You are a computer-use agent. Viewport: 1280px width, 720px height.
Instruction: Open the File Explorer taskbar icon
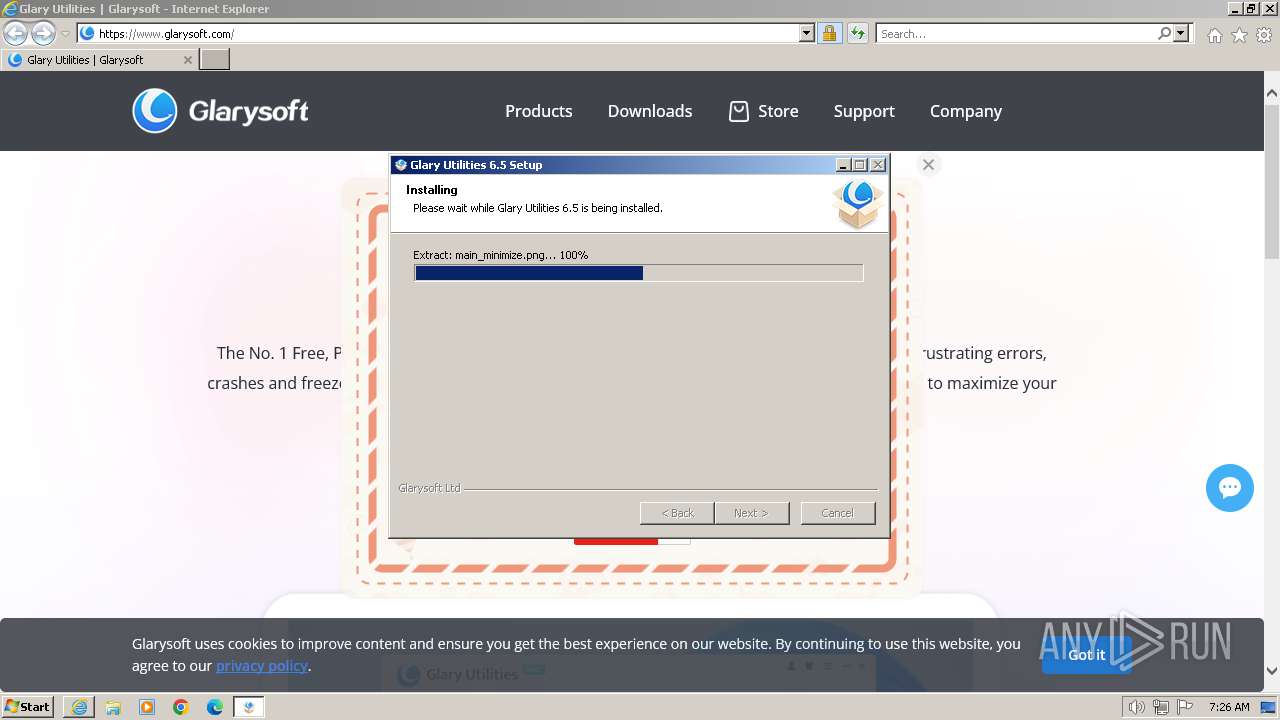coord(113,707)
